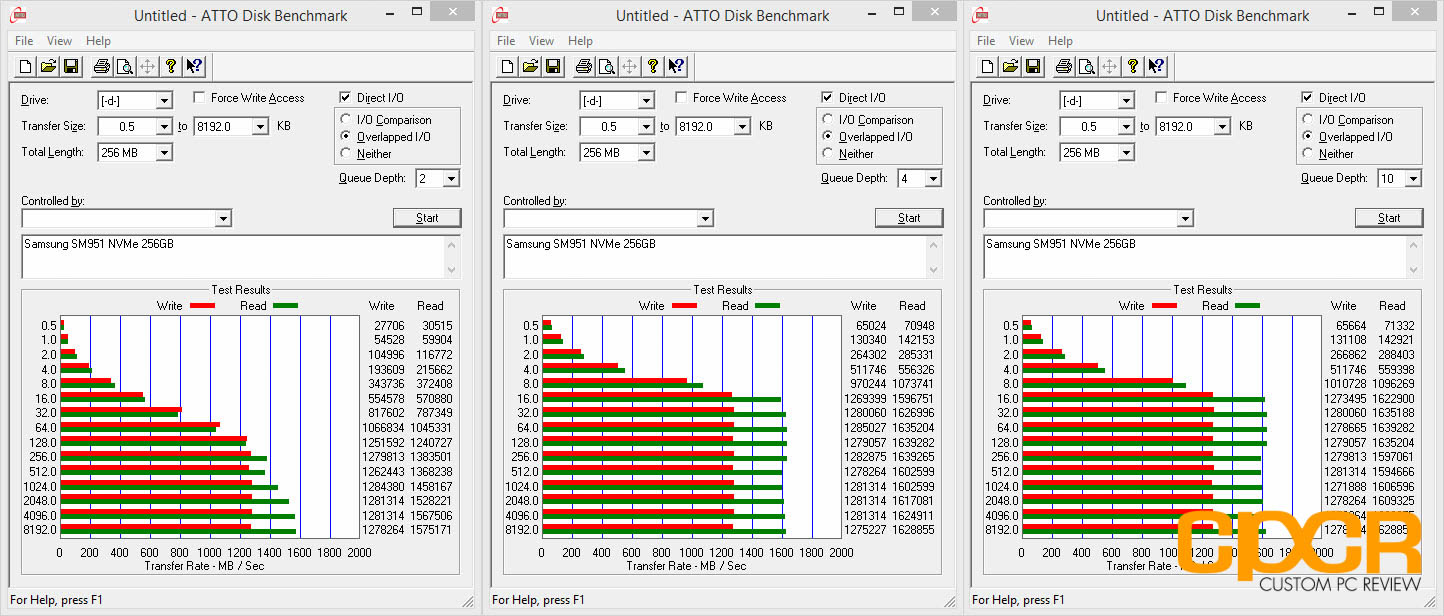Image resolution: width=1444 pixels, height=616 pixels.
Task: Click context help arrow icon in queue depth 4 window
Action: [676, 67]
